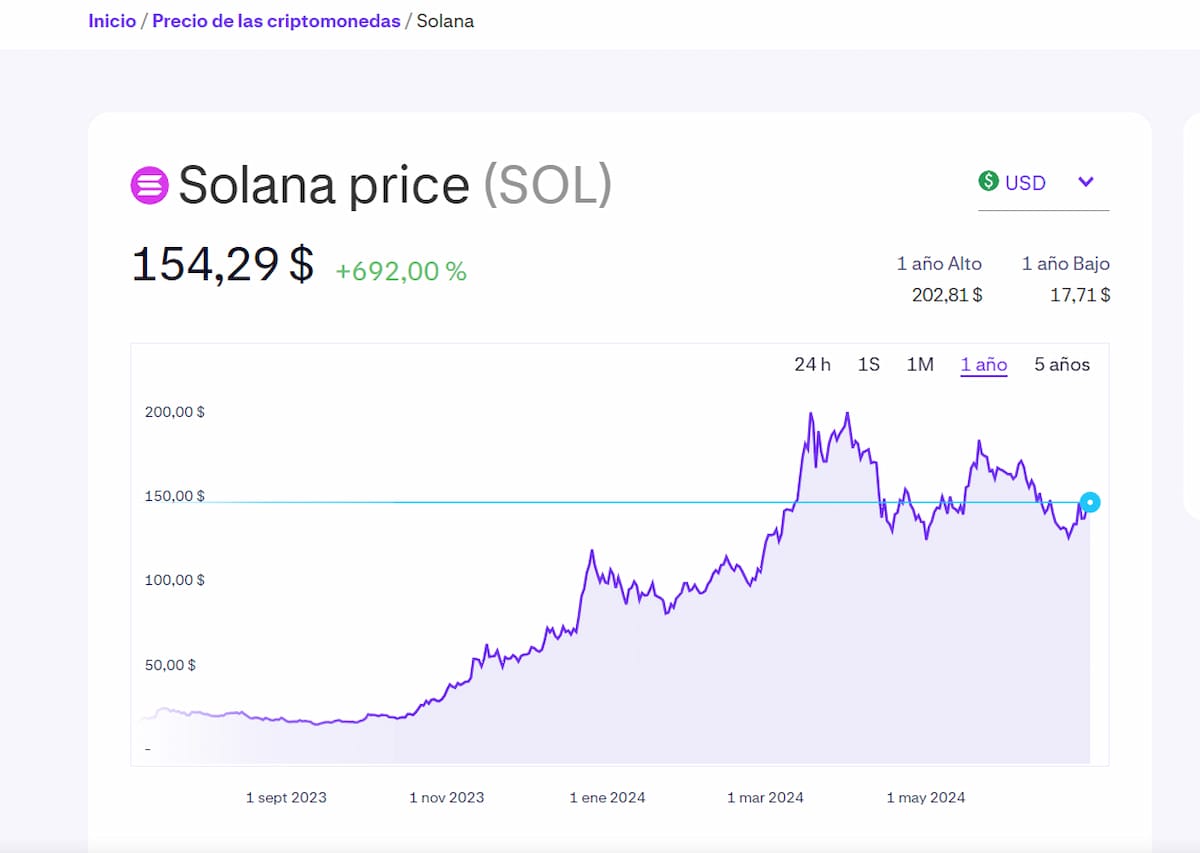The image size is (1200, 853).
Task: Navigate to Inicio via breadcrumb
Action: click(112, 20)
